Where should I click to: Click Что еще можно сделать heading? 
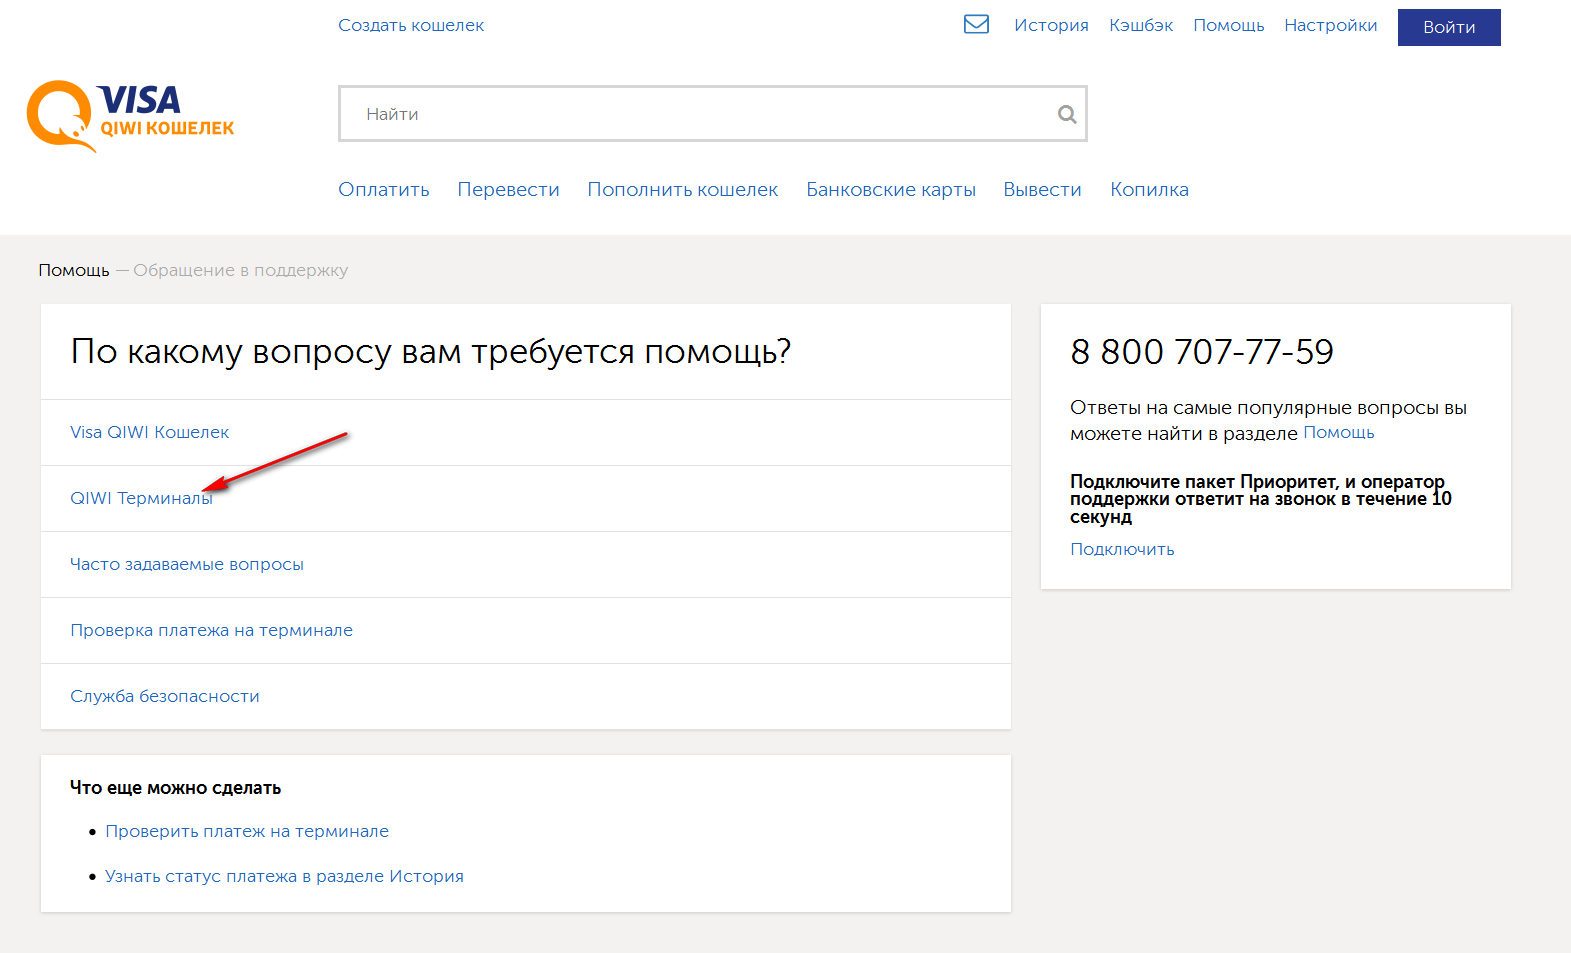coord(175,787)
